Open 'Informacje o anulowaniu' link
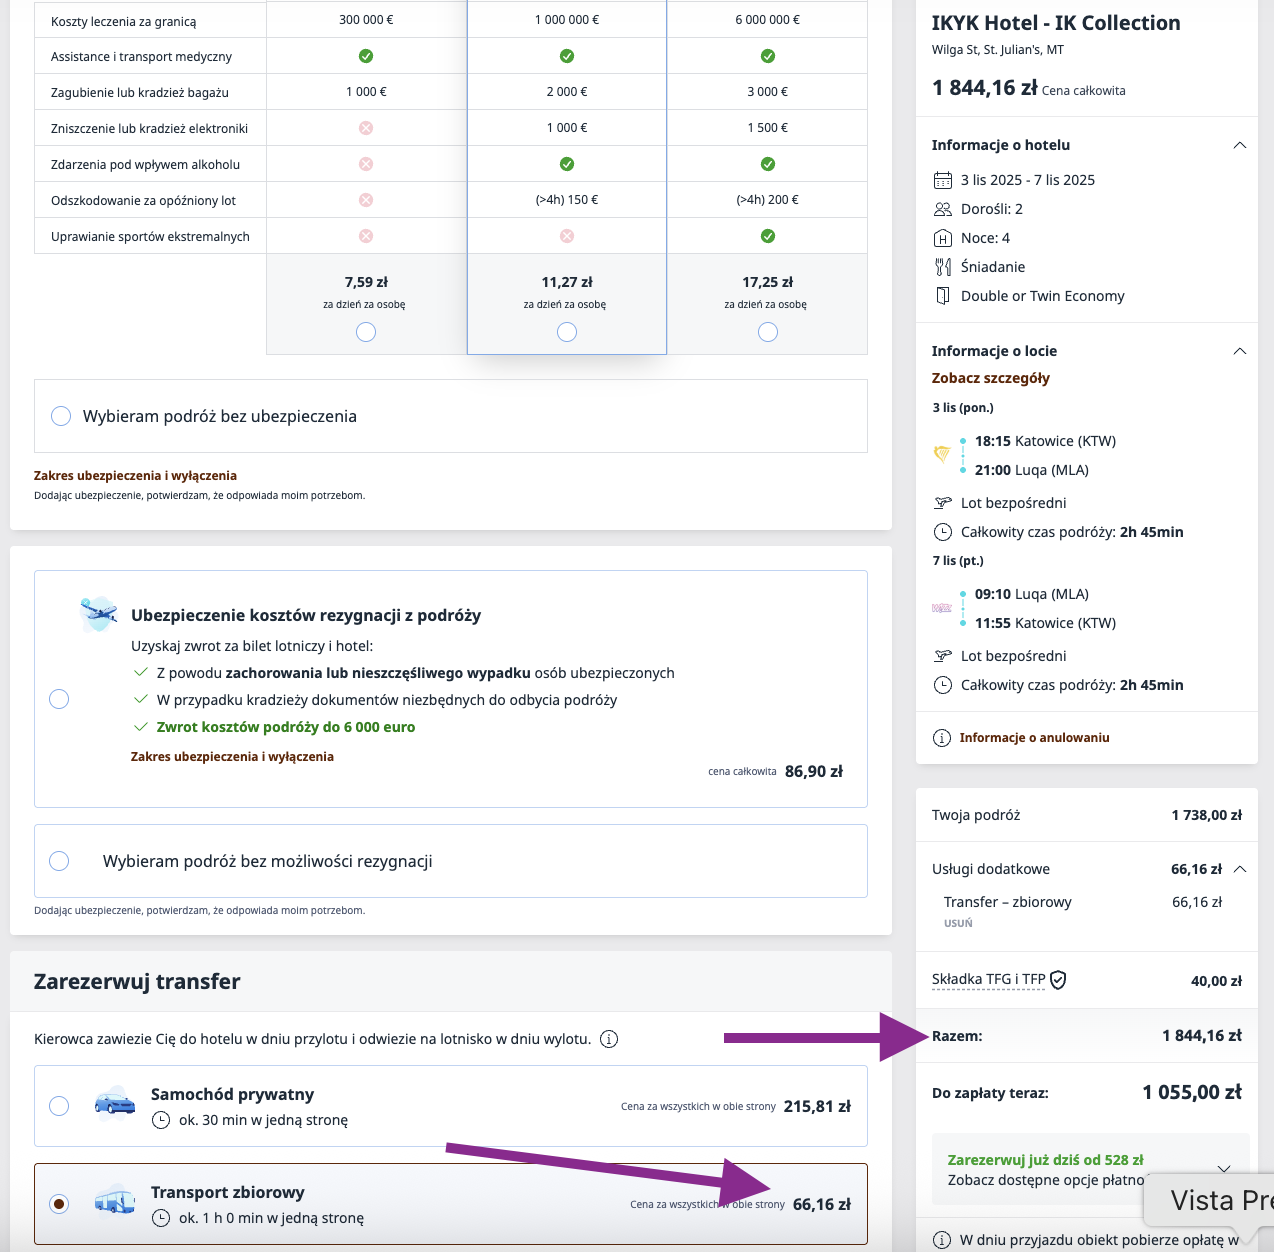The width and height of the screenshot is (1274, 1252). (1034, 738)
